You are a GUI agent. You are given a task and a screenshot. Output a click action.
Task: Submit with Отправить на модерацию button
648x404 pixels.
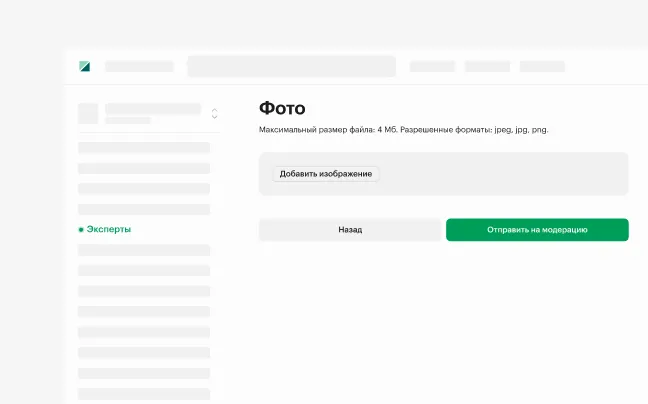coord(537,230)
